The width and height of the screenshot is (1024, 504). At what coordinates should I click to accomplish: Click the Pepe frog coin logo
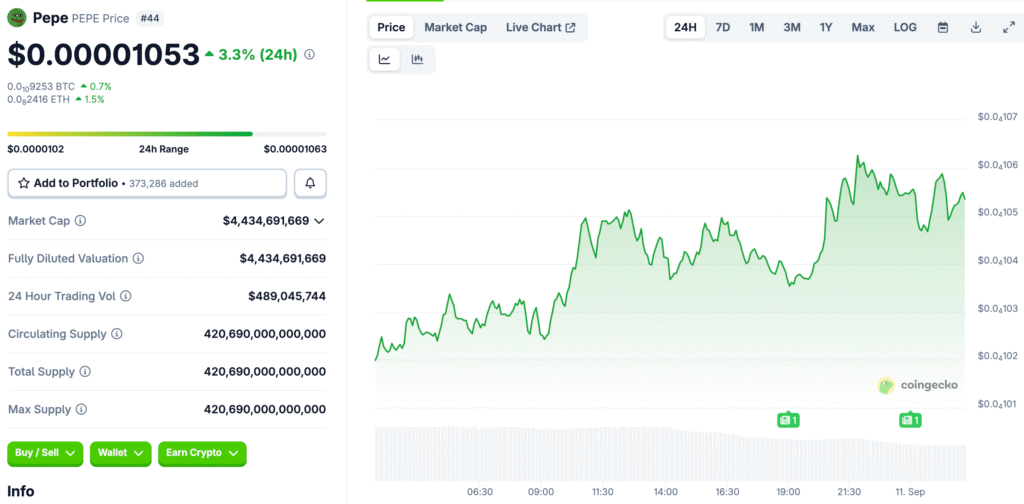[x=16, y=18]
